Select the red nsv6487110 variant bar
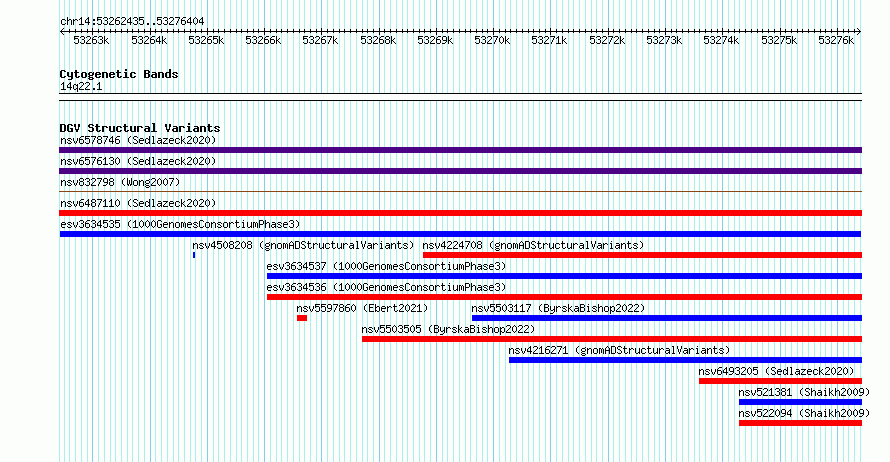Image resolution: width=890 pixels, height=462 pixels. pyautogui.click(x=460, y=213)
